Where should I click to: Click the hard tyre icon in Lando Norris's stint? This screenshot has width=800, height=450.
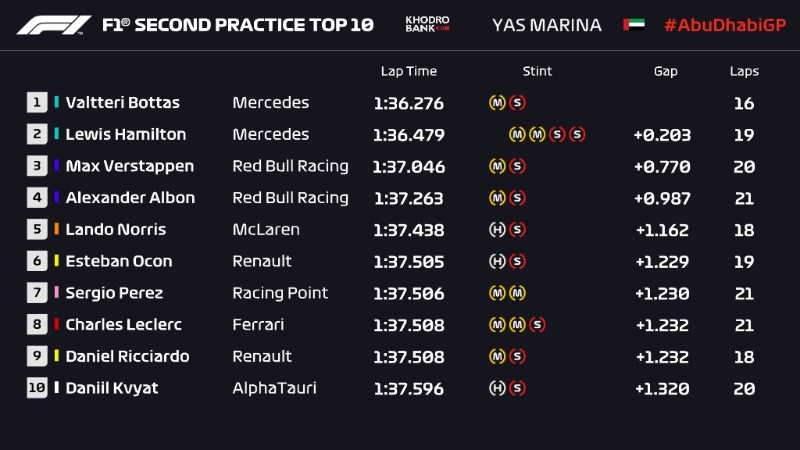tap(497, 230)
